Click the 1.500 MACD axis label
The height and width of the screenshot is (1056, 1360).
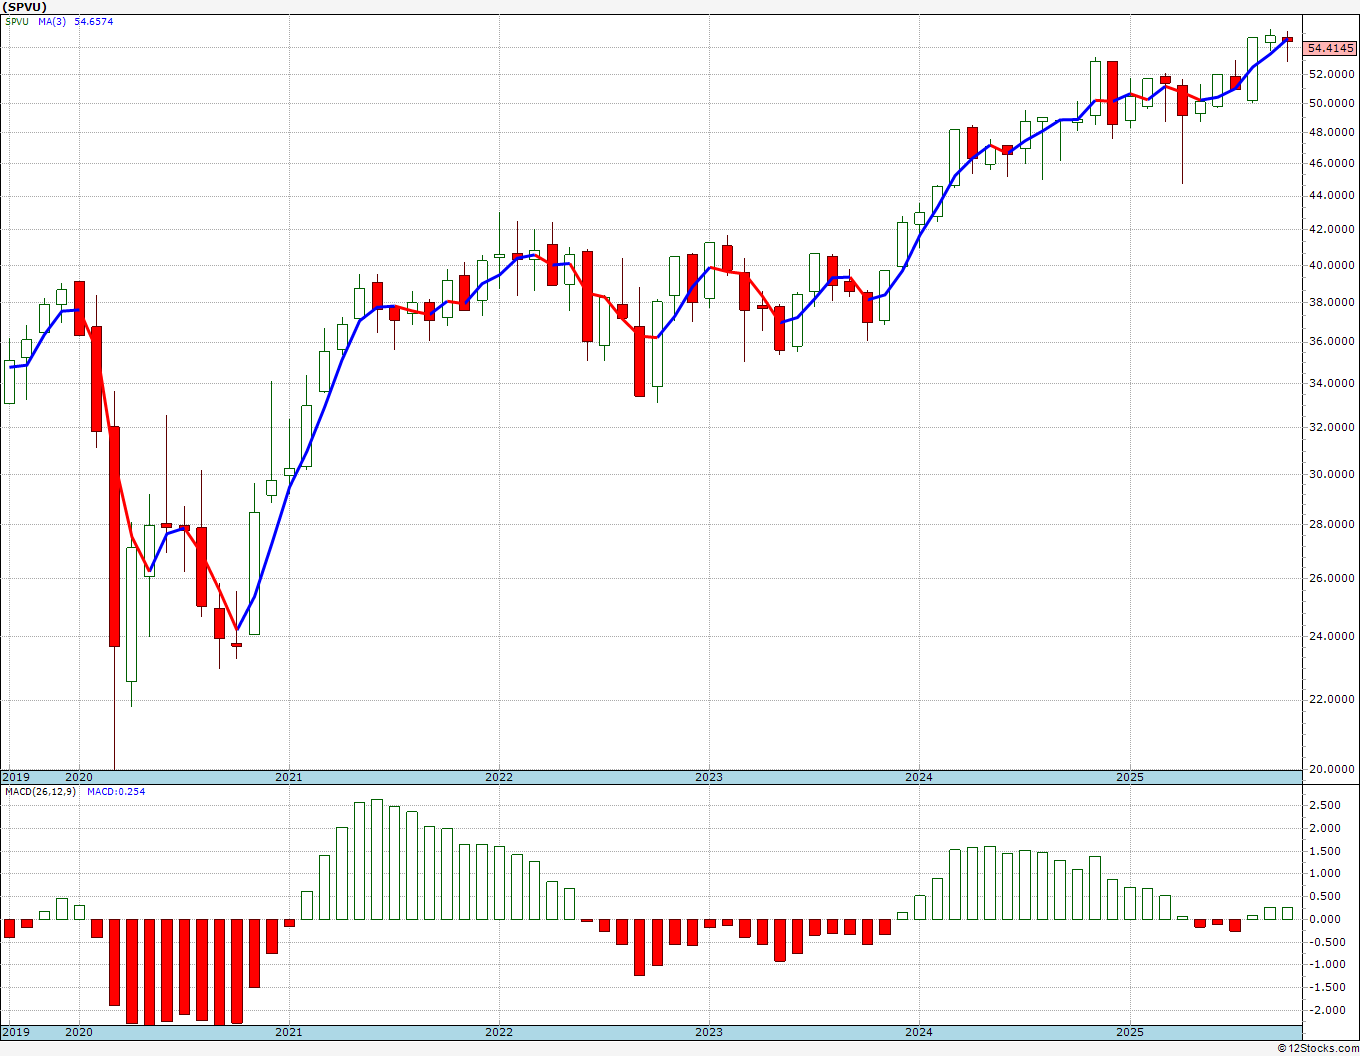(x=1324, y=851)
